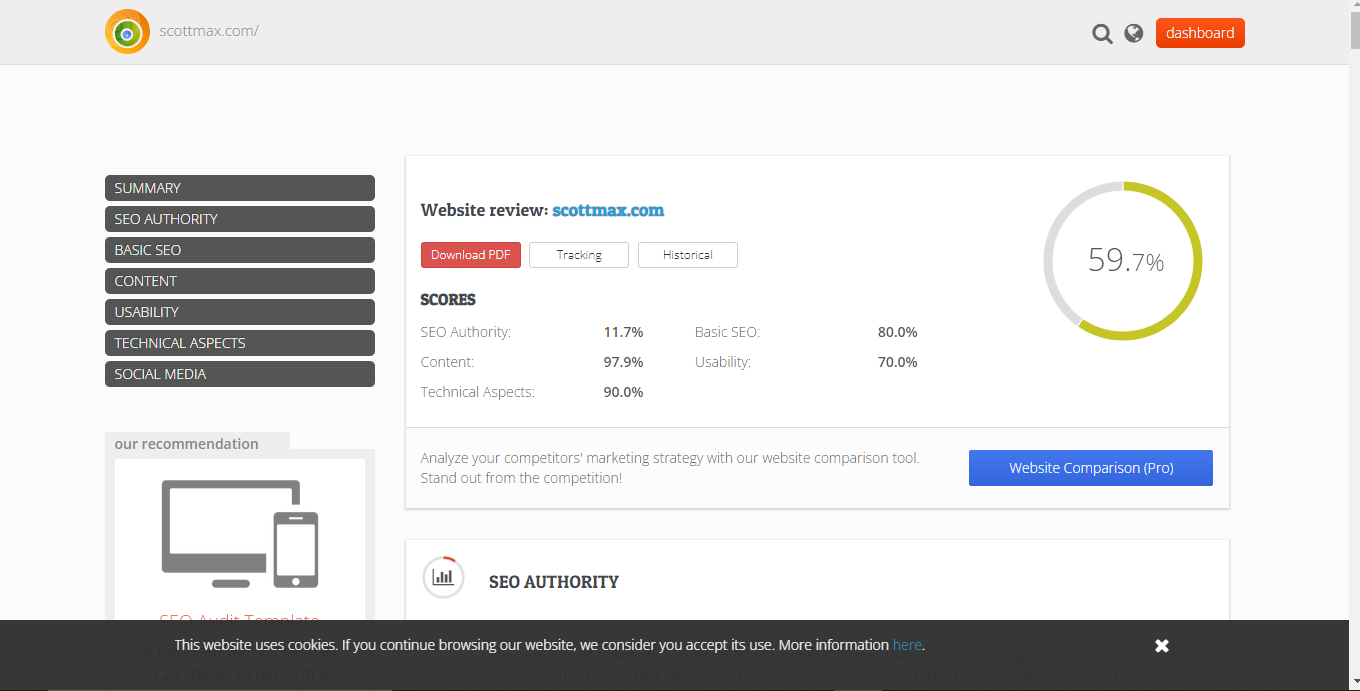Viewport: 1360px width, 691px height.
Task: Click the SCORES heading
Action: coord(448,300)
